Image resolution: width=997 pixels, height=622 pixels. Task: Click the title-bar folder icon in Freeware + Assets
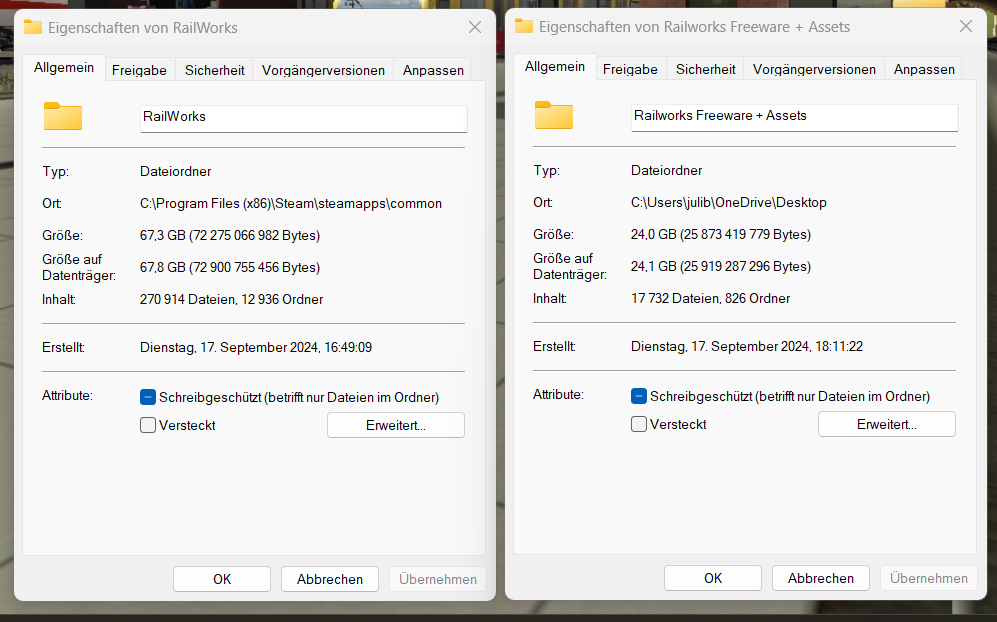[523, 26]
